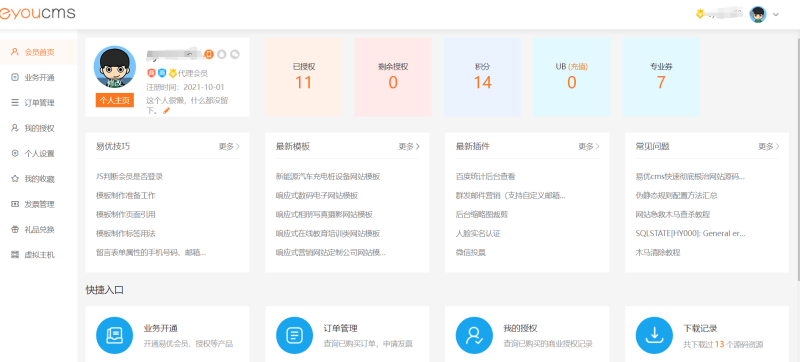Click the 我的收藏 star icon
This screenshot has height=362, width=800.
pyautogui.click(x=15, y=178)
